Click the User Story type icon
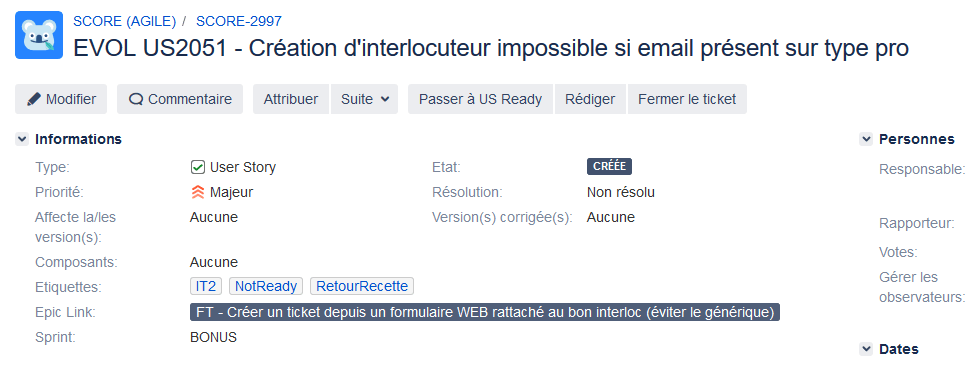This screenshot has height=369, width=976. pos(197,167)
